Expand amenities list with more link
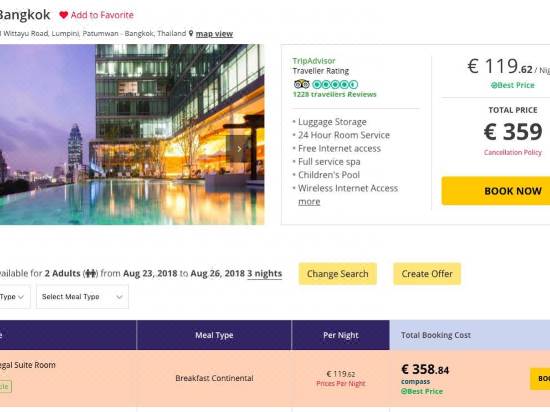Image resolution: width=550 pixels, height=412 pixels. pos(309,202)
